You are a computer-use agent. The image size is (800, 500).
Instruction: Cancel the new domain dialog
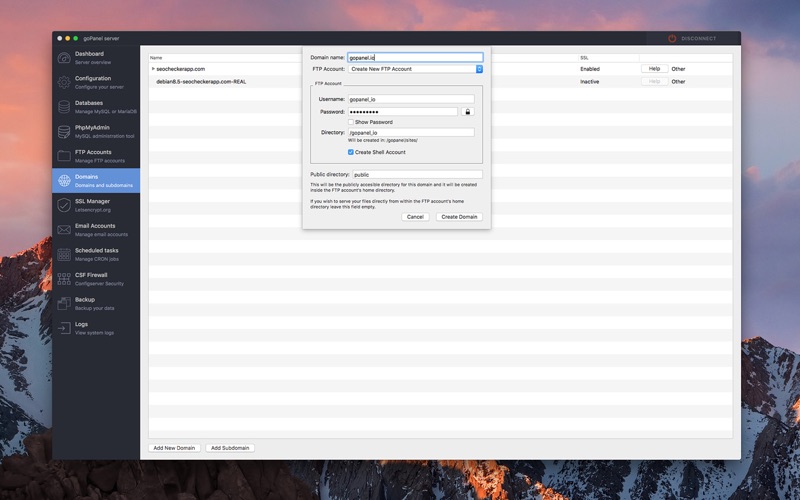point(415,217)
